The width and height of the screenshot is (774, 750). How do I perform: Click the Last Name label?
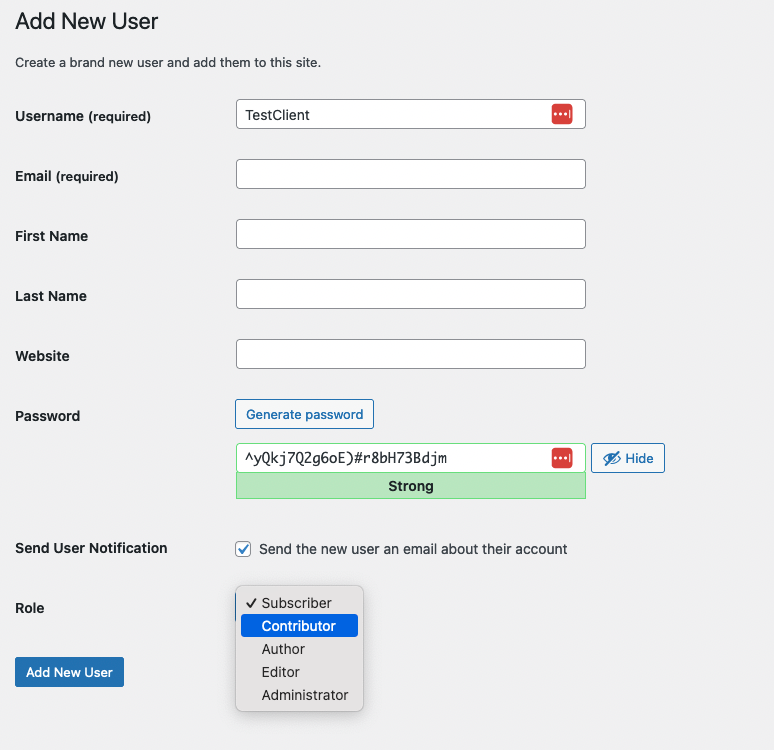click(x=51, y=296)
